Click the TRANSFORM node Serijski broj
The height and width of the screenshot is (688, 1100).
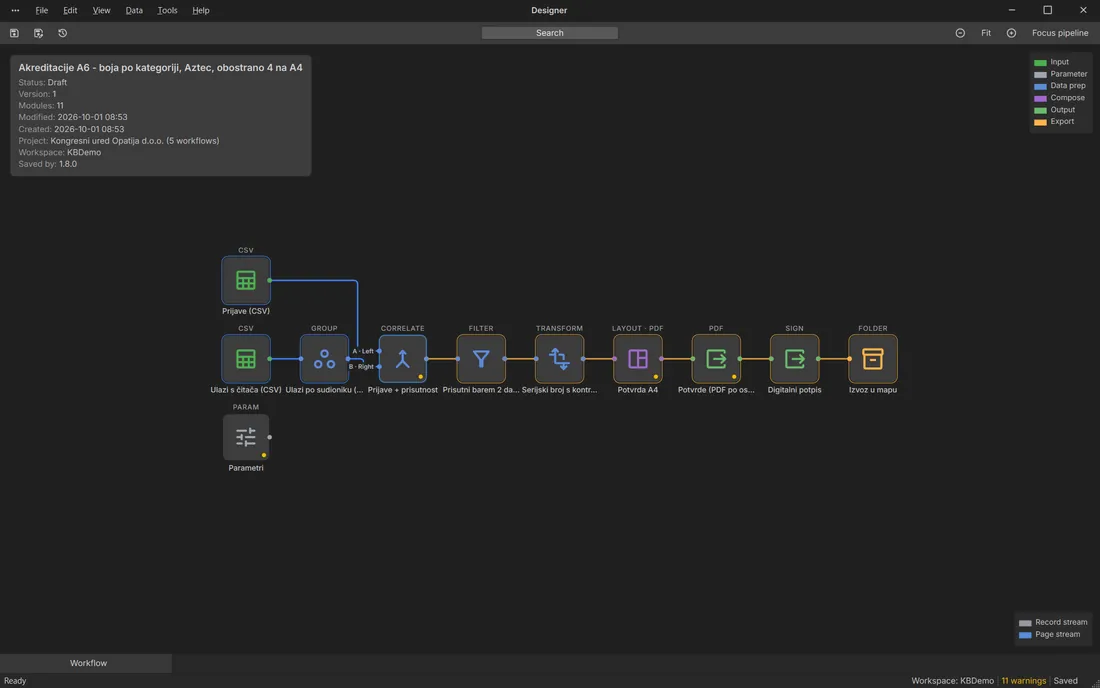coord(559,359)
